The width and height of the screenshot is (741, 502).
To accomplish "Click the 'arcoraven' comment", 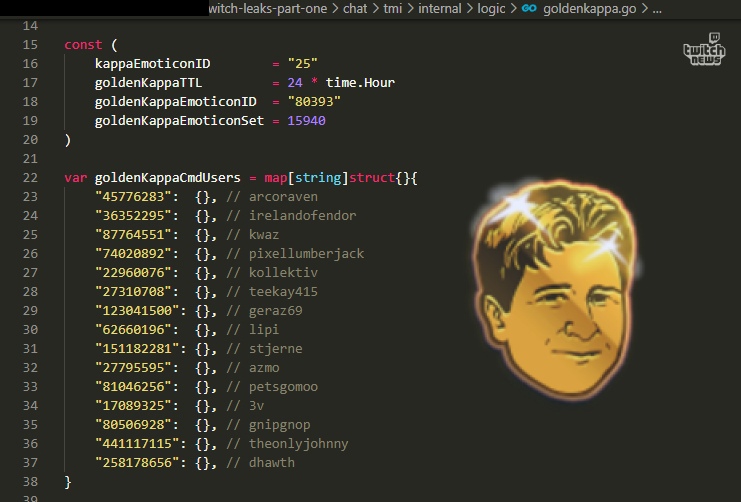I will pyautogui.click(x=284, y=197).
